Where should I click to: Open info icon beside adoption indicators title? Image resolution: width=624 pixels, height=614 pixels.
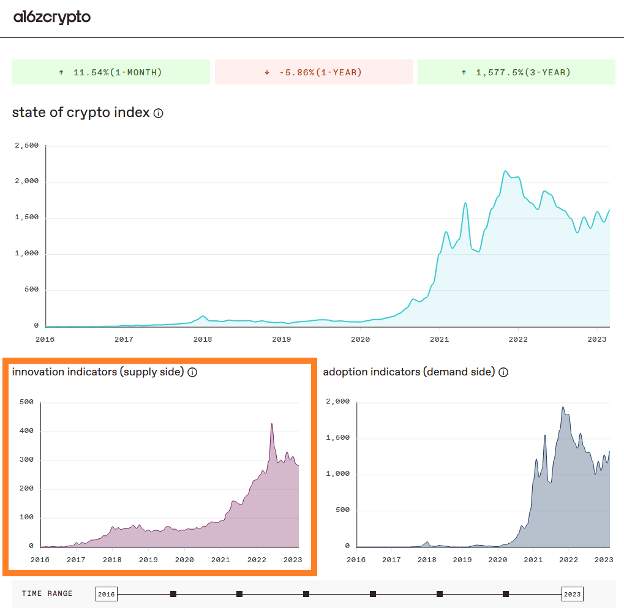click(x=503, y=372)
